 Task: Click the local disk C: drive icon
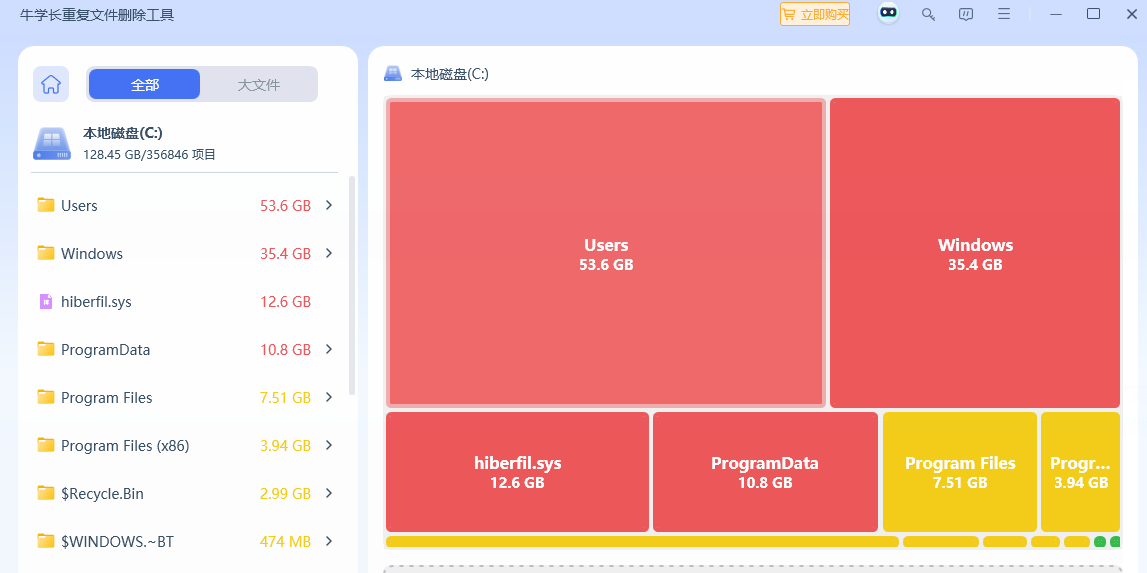52,143
